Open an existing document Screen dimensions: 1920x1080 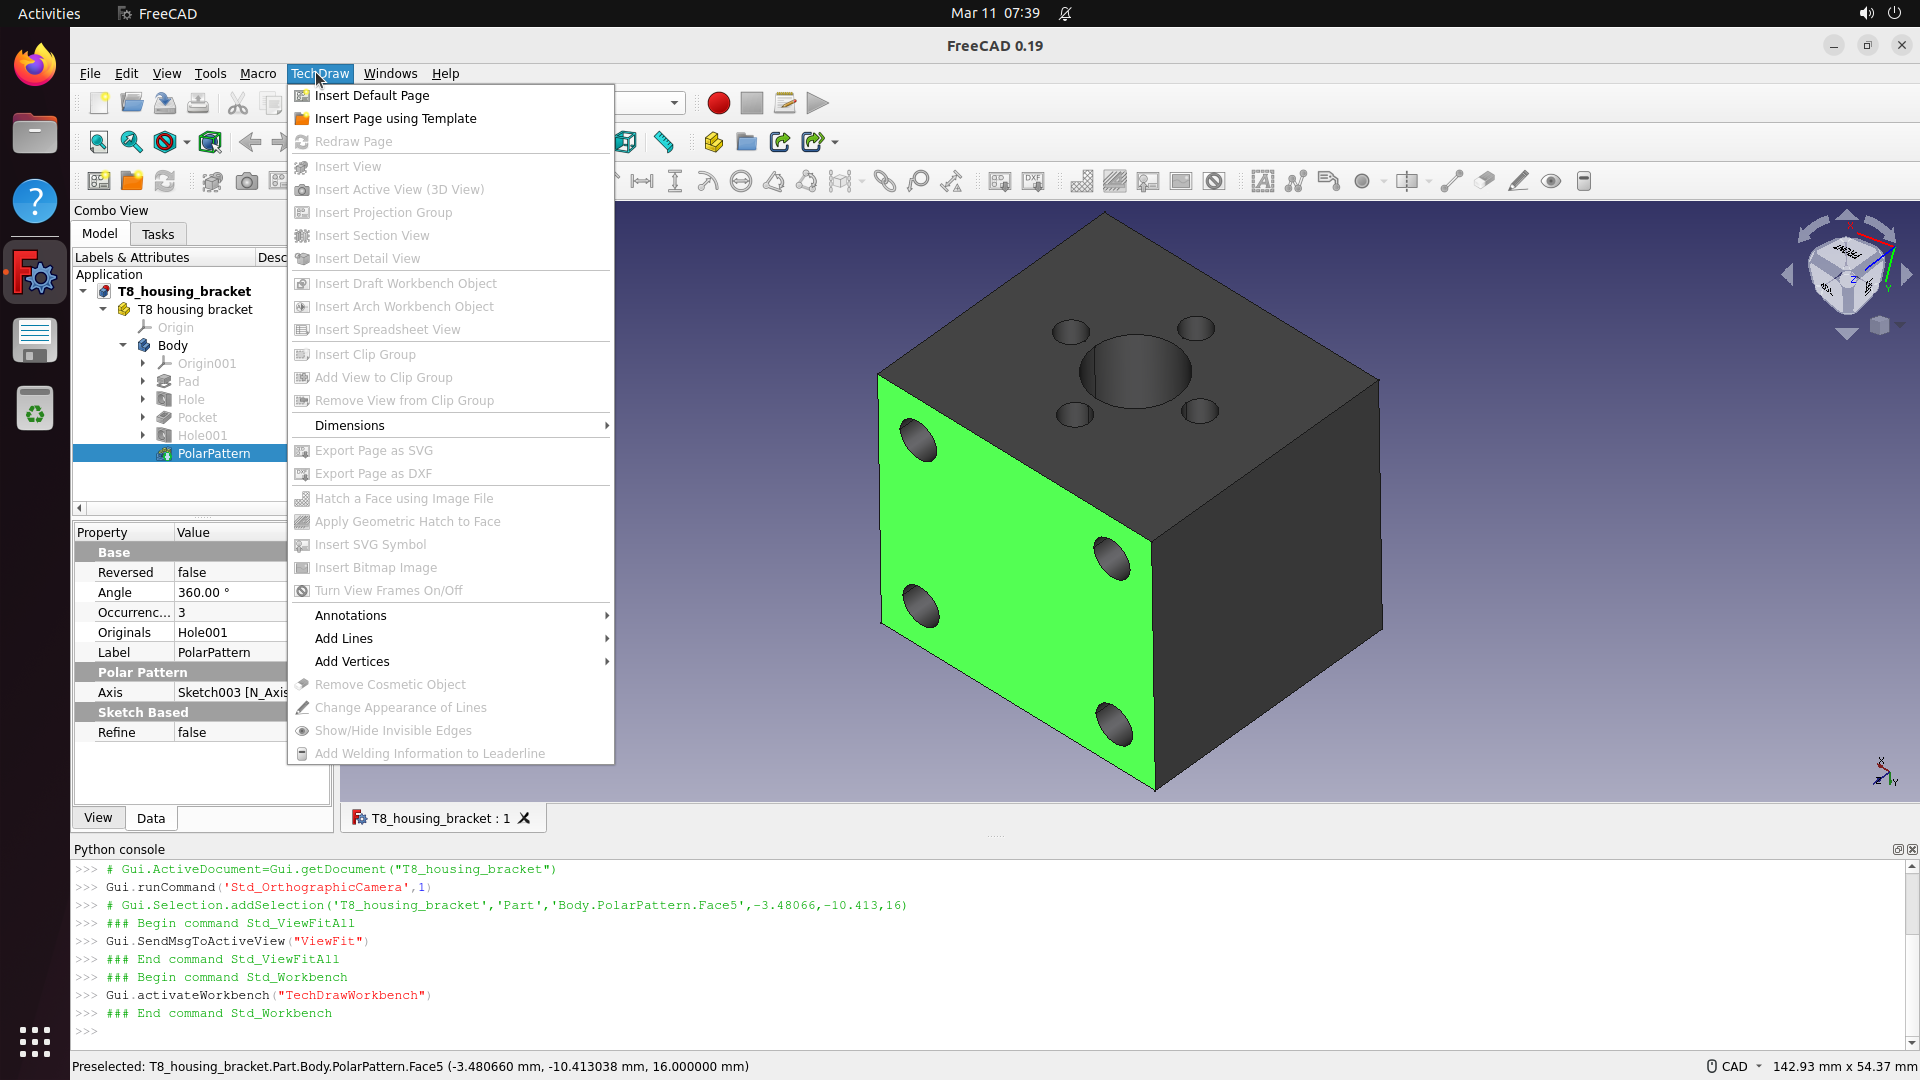(x=131, y=102)
